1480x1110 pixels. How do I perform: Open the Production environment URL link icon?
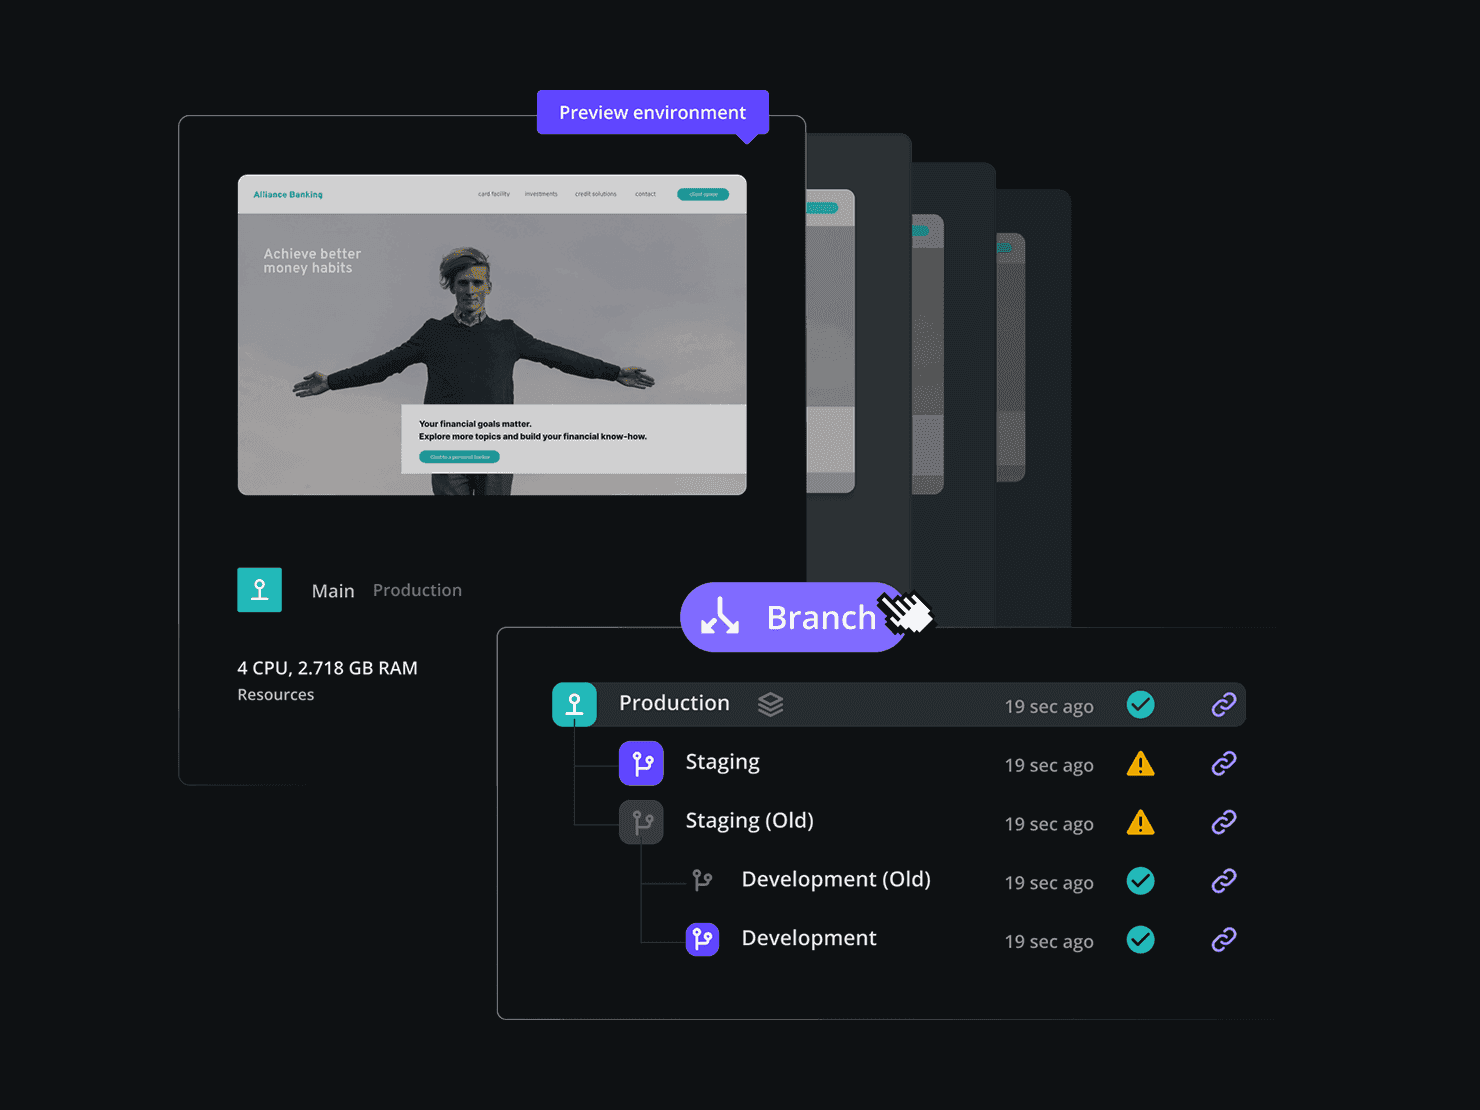(x=1224, y=705)
